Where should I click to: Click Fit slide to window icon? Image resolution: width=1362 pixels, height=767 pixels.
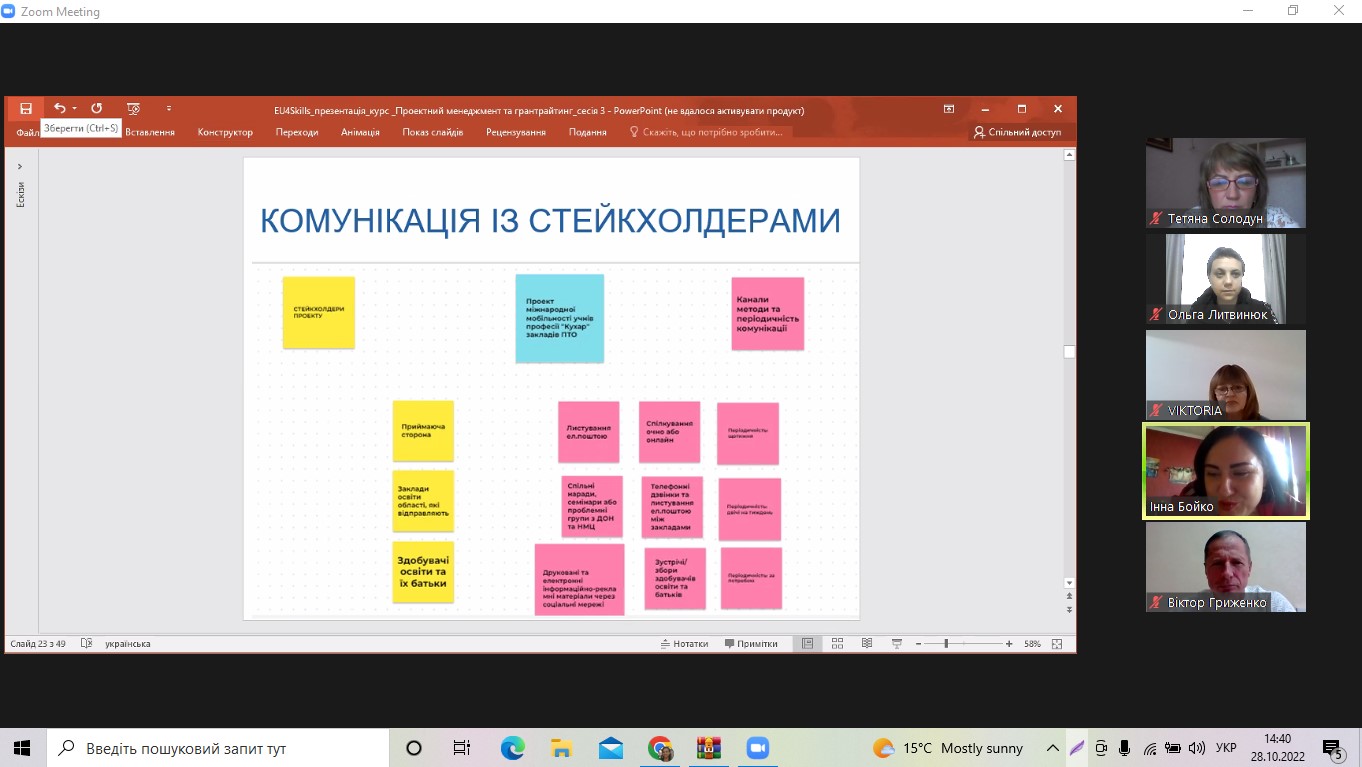click(1057, 644)
